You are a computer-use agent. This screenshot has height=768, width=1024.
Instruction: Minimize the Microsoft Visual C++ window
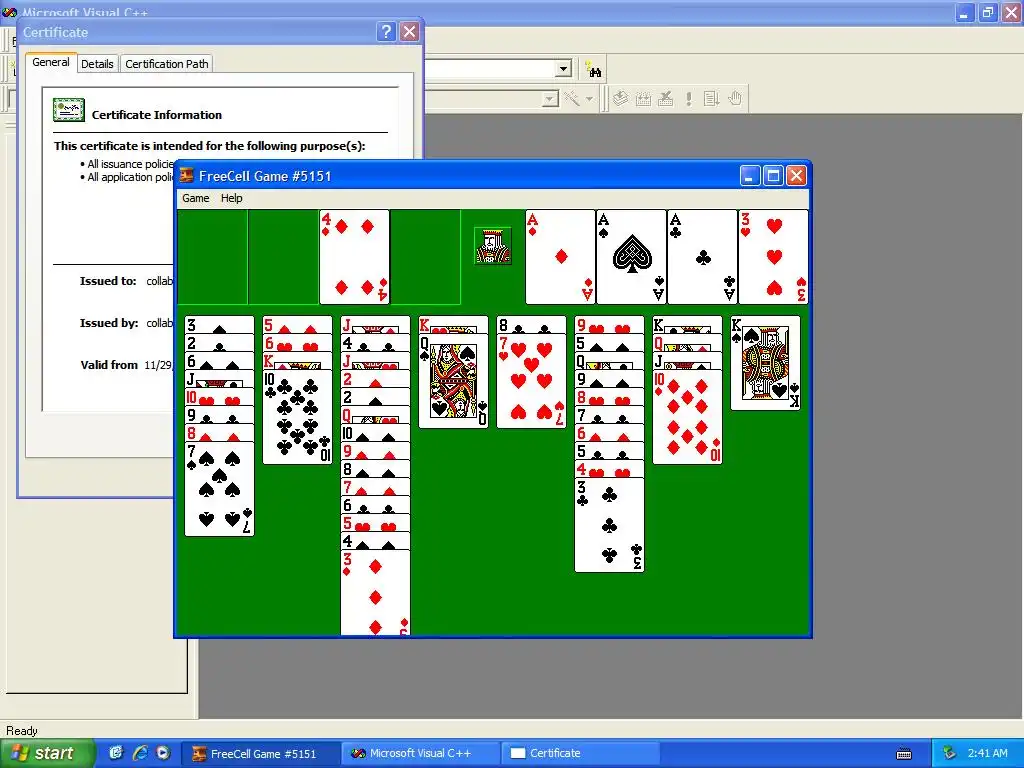[x=965, y=12]
